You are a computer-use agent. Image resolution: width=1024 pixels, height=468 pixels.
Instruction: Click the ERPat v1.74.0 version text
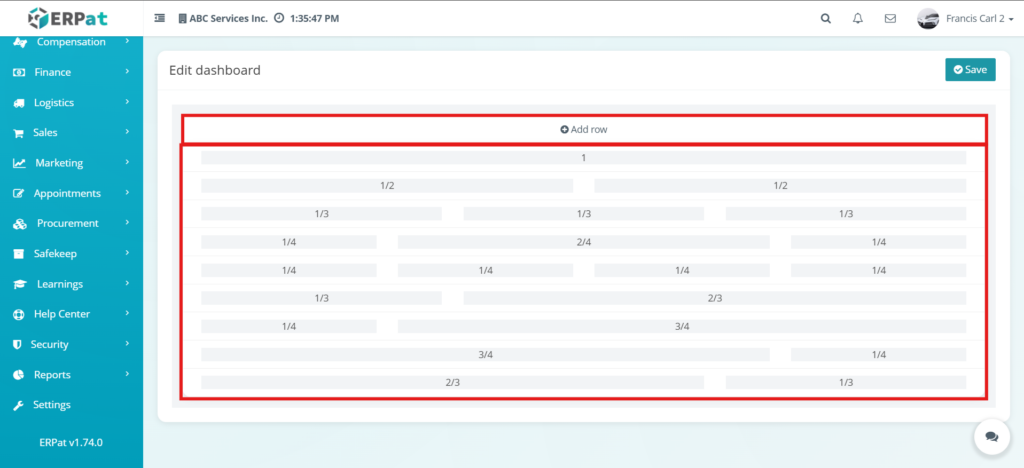(x=71, y=443)
